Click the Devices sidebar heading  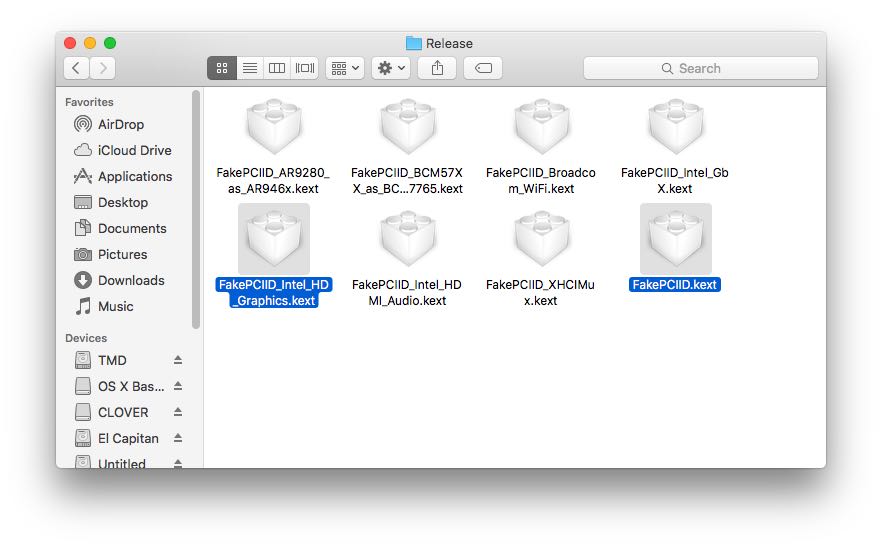coord(86,338)
